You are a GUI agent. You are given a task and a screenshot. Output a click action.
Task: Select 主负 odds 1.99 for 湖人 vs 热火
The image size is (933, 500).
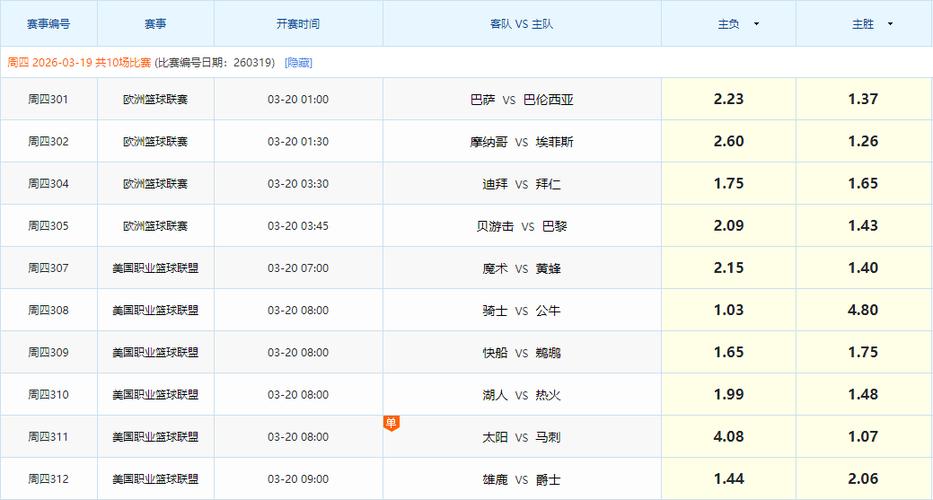click(x=729, y=395)
